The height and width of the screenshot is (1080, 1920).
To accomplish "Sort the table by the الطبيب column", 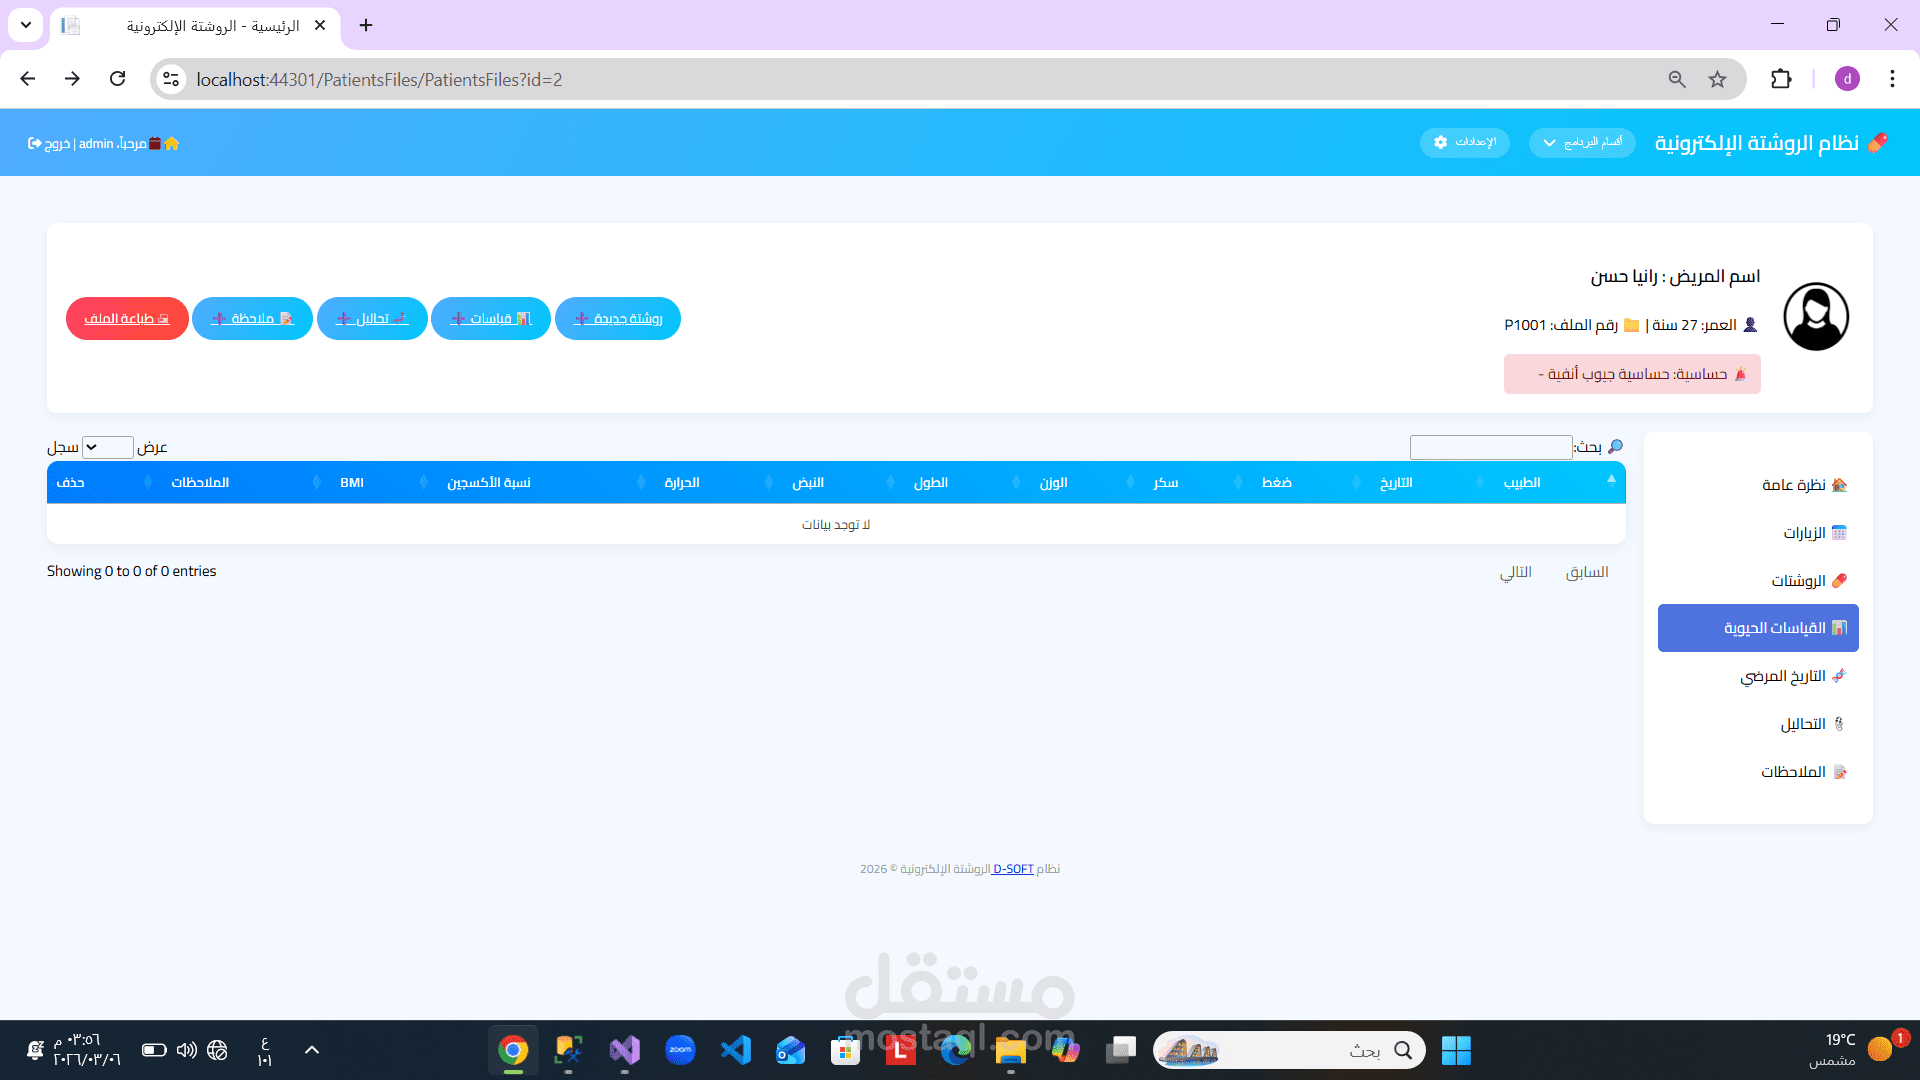I will pos(1521,482).
